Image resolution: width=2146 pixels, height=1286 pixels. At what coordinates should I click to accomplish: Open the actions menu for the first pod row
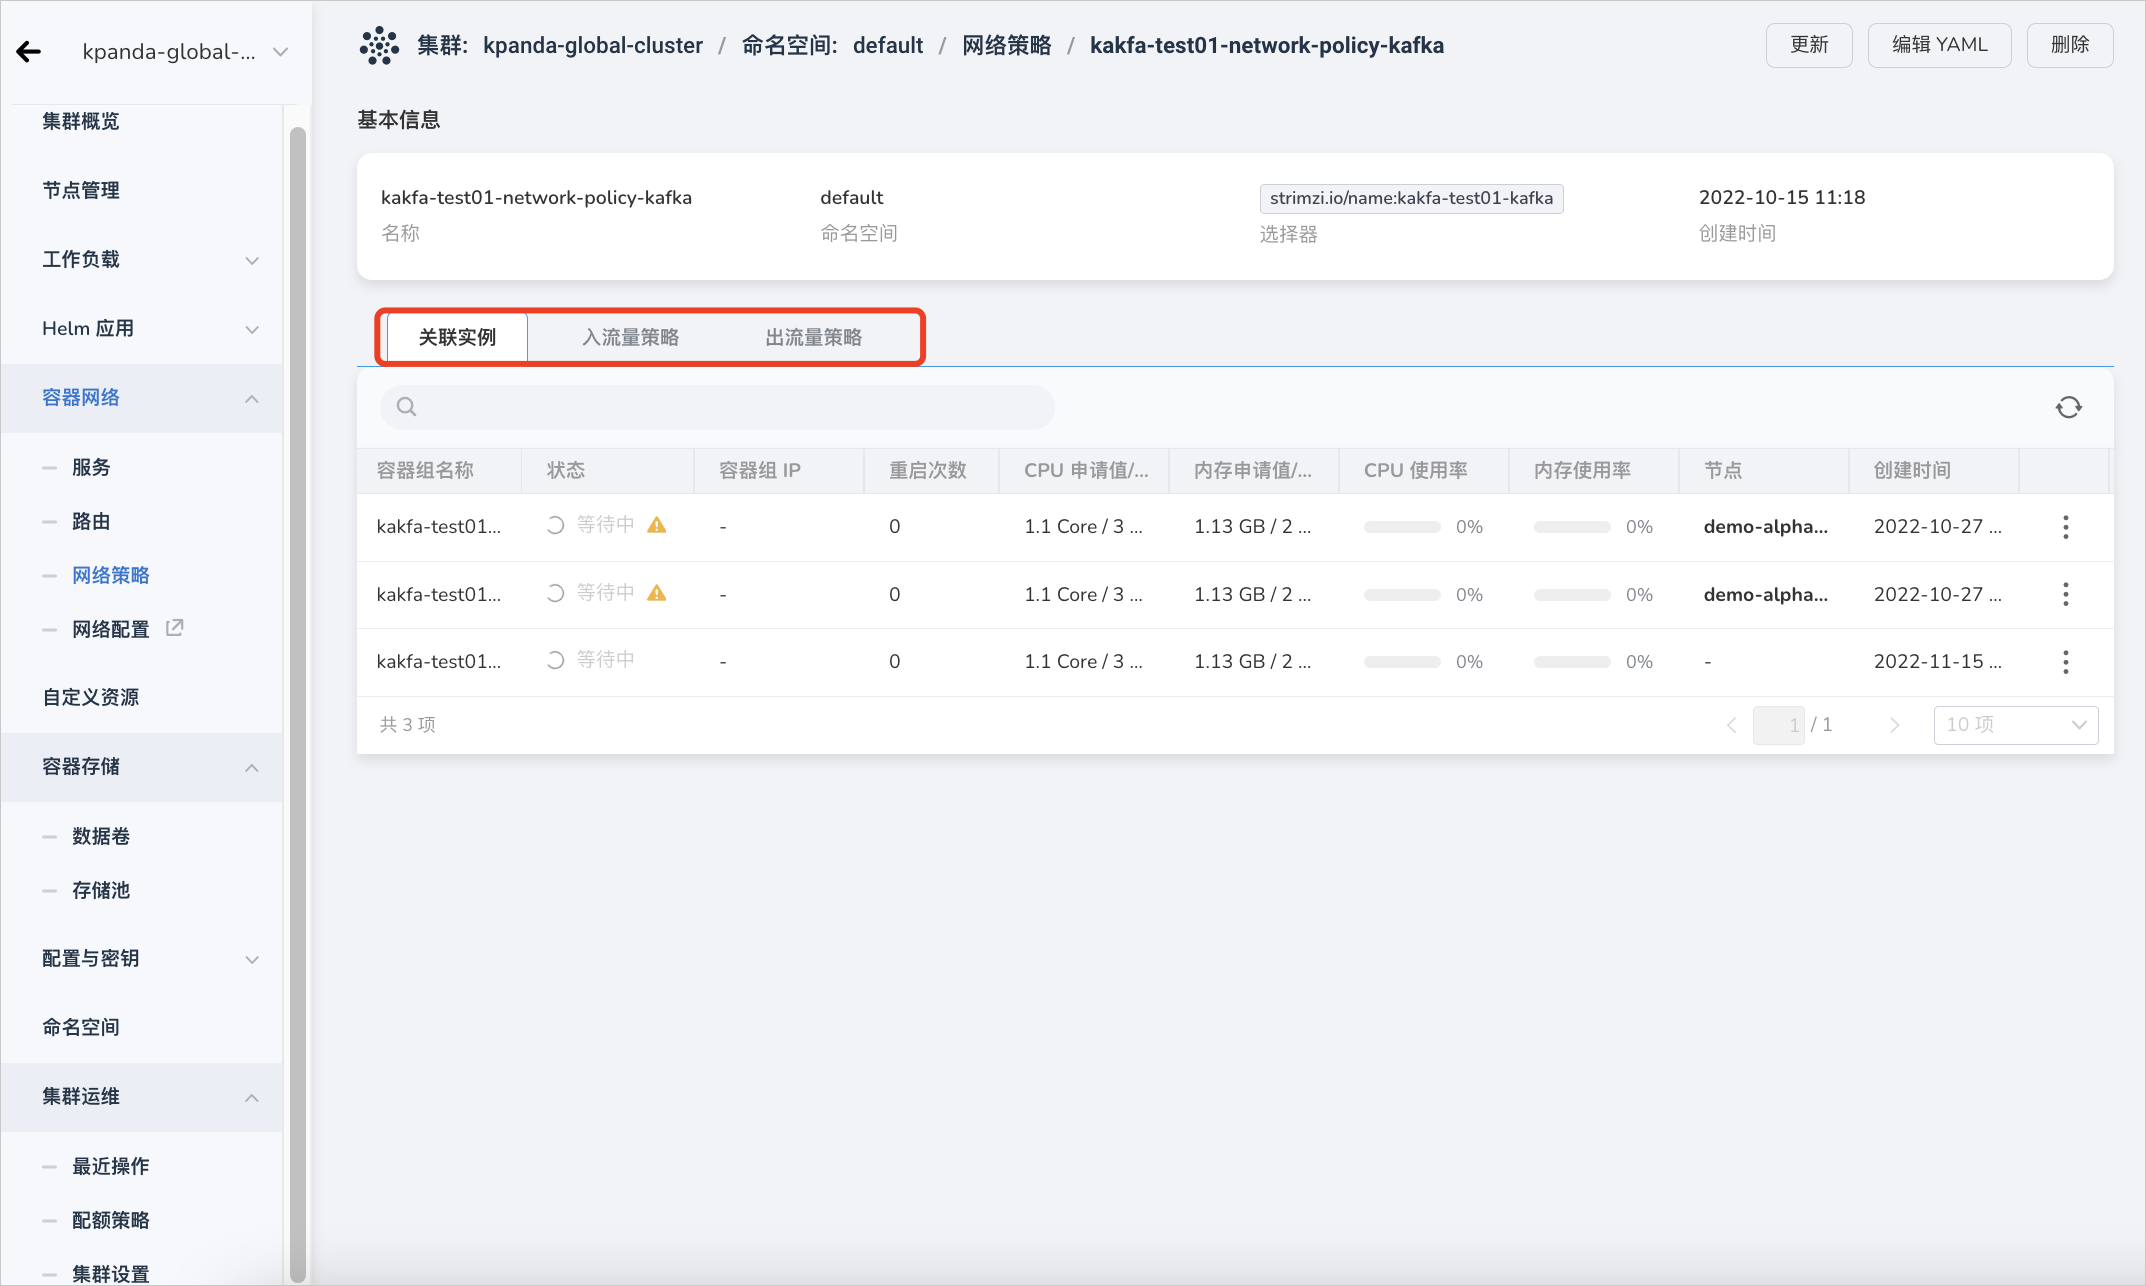[2065, 527]
